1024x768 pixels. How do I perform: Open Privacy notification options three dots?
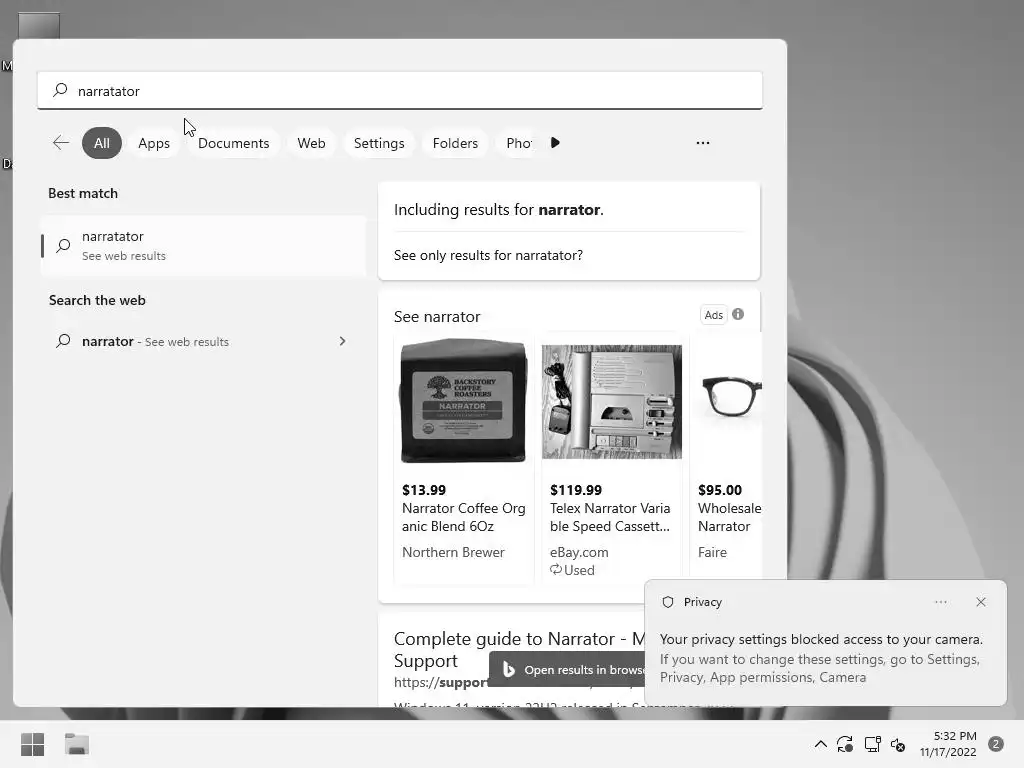940,602
